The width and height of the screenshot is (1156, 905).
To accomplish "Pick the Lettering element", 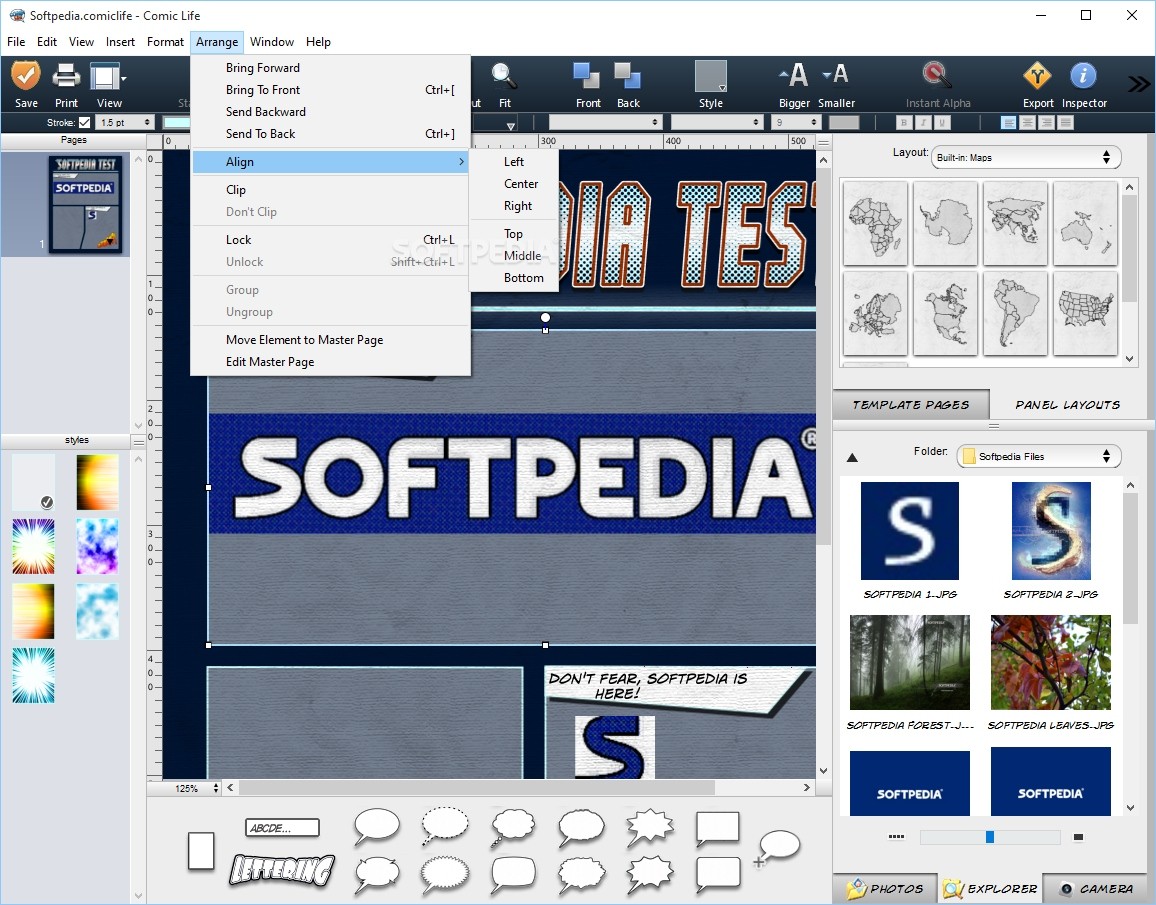I will click(x=282, y=870).
